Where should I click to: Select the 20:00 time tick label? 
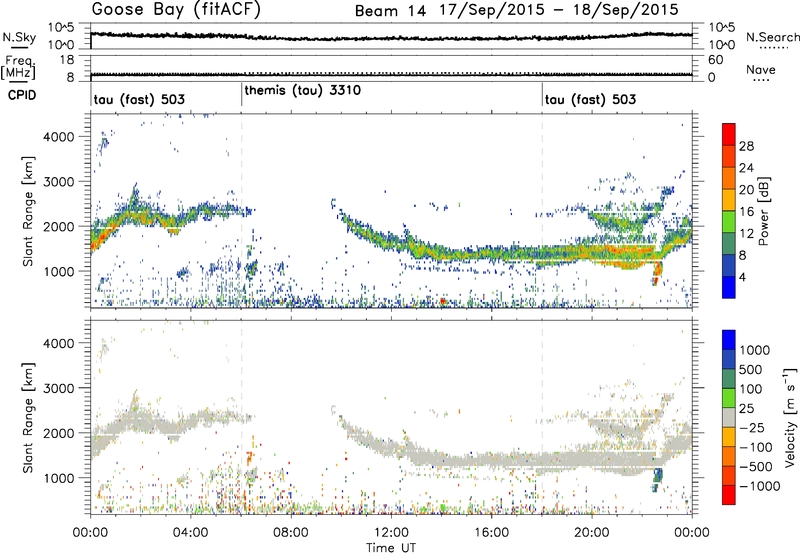click(591, 533)
